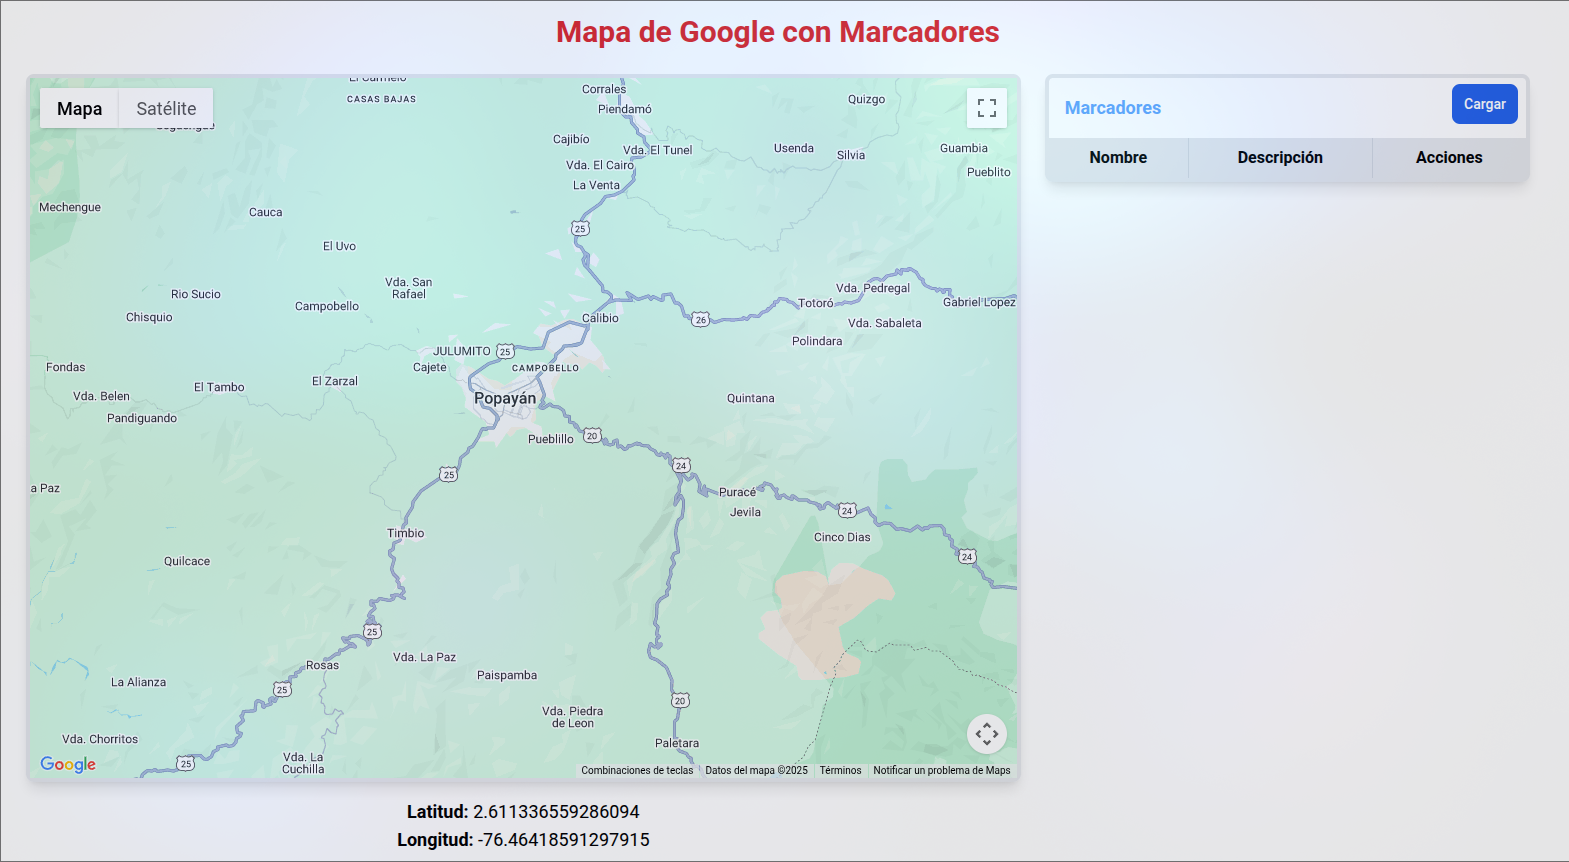Click the Nombre column header
Screen dimensions: 1569x862
1118,158
